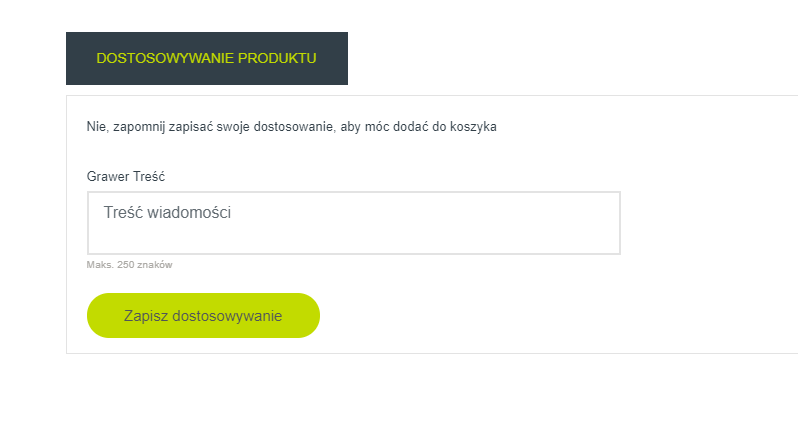Click the save-reminder notice about koszyk
The height and width of the screenshot is (422, 798).
coord(292,127)
